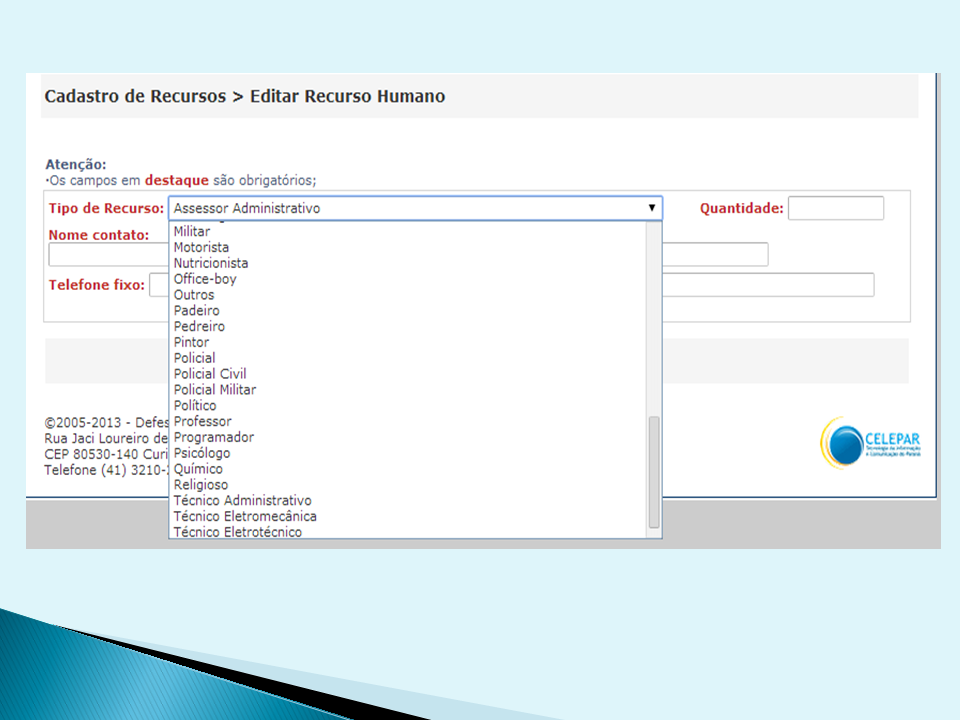
Task: Choose Técnico Eletromecânica from the list
Action: 245,516
